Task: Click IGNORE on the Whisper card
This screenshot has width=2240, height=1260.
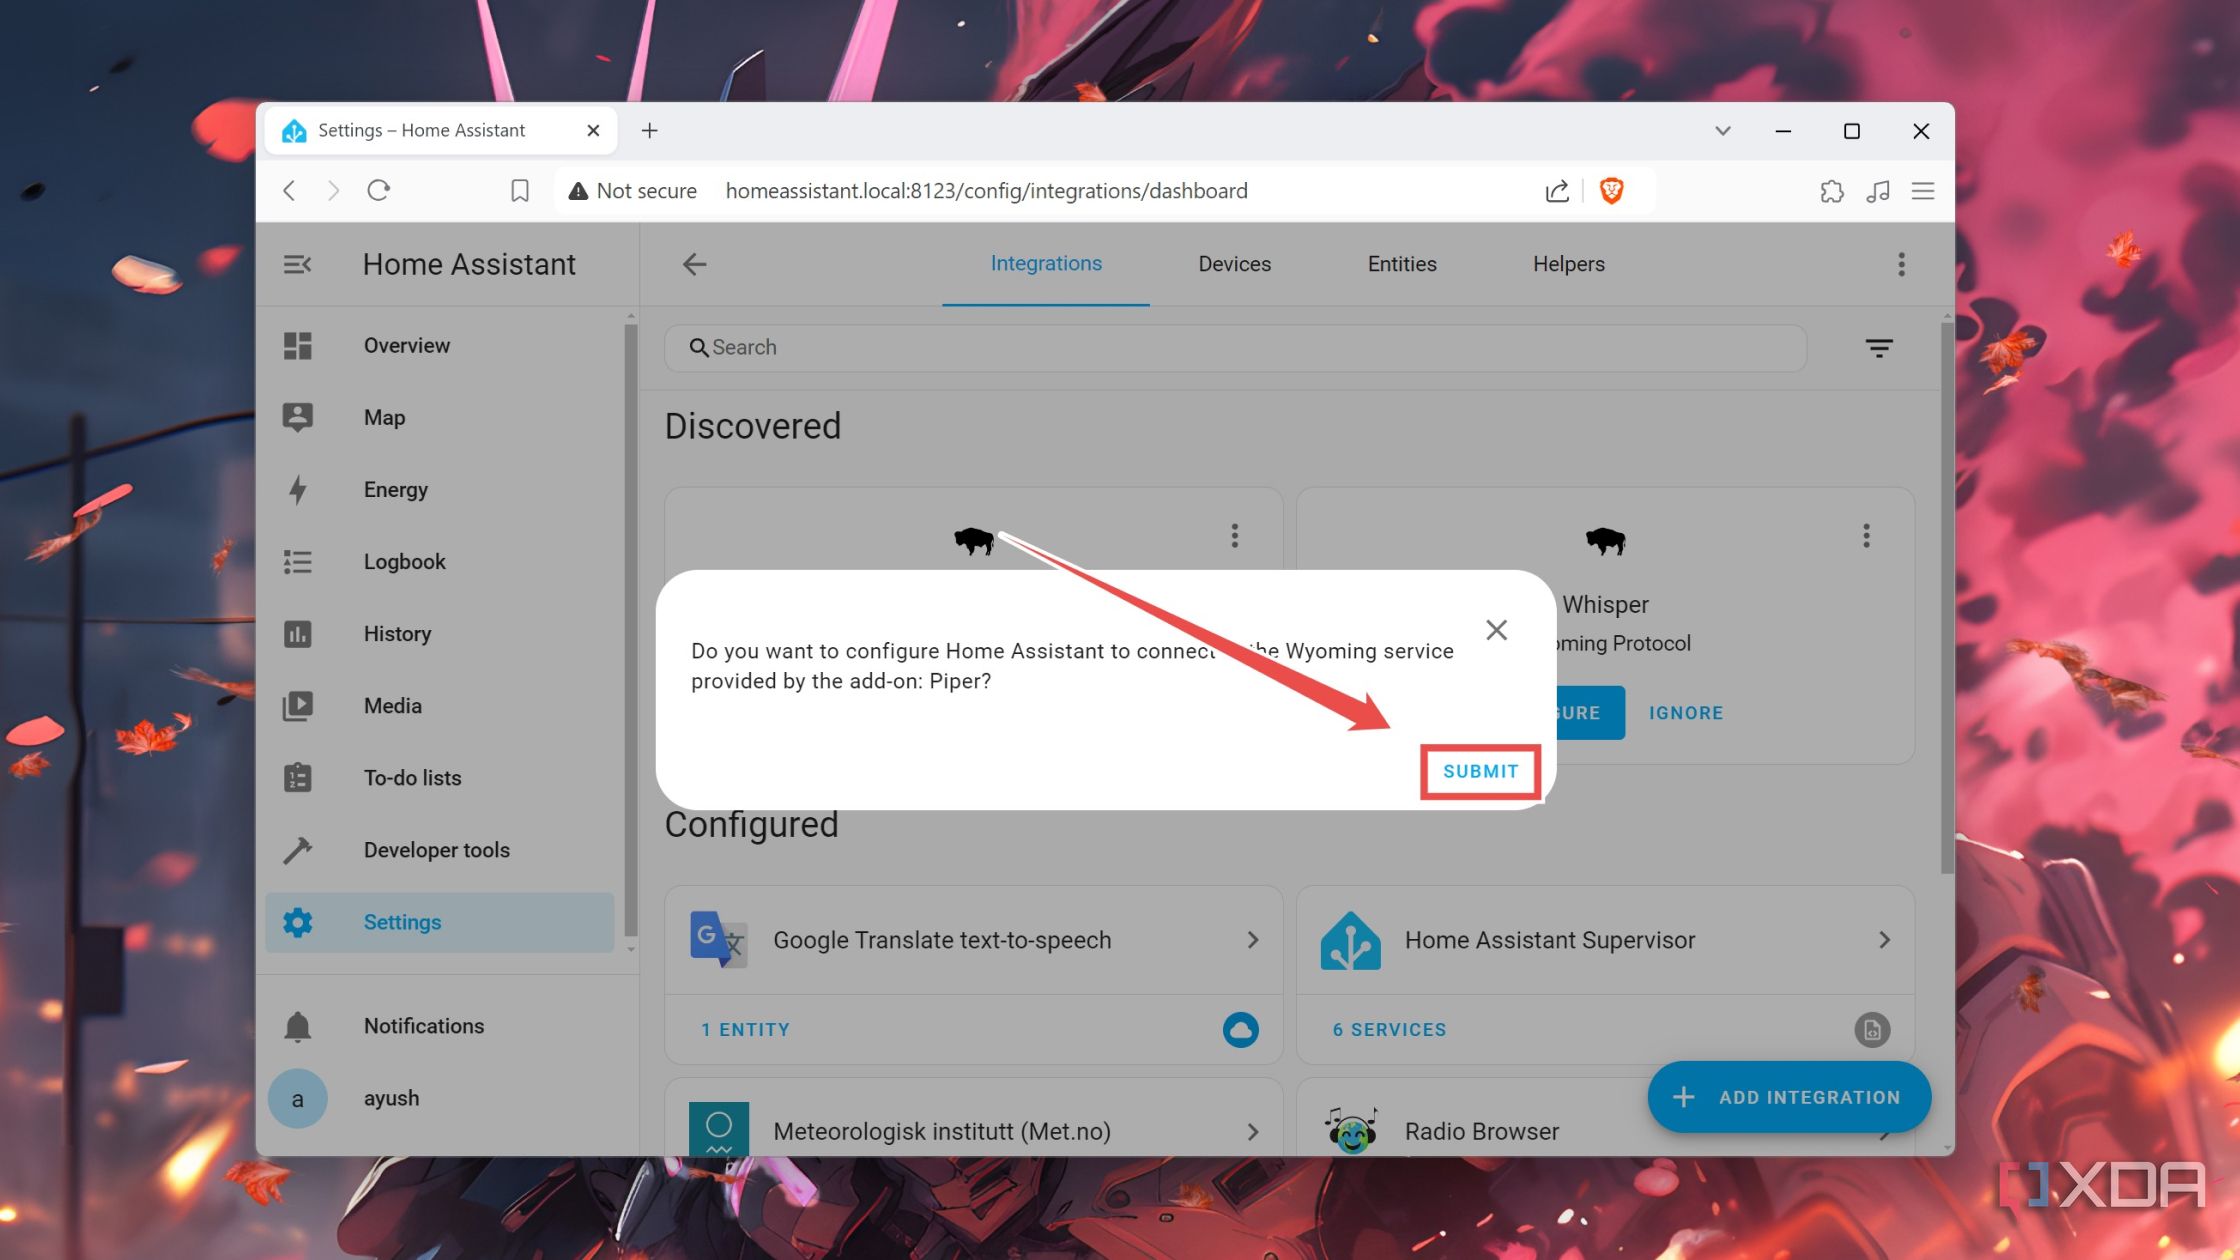Action: 1685,712
